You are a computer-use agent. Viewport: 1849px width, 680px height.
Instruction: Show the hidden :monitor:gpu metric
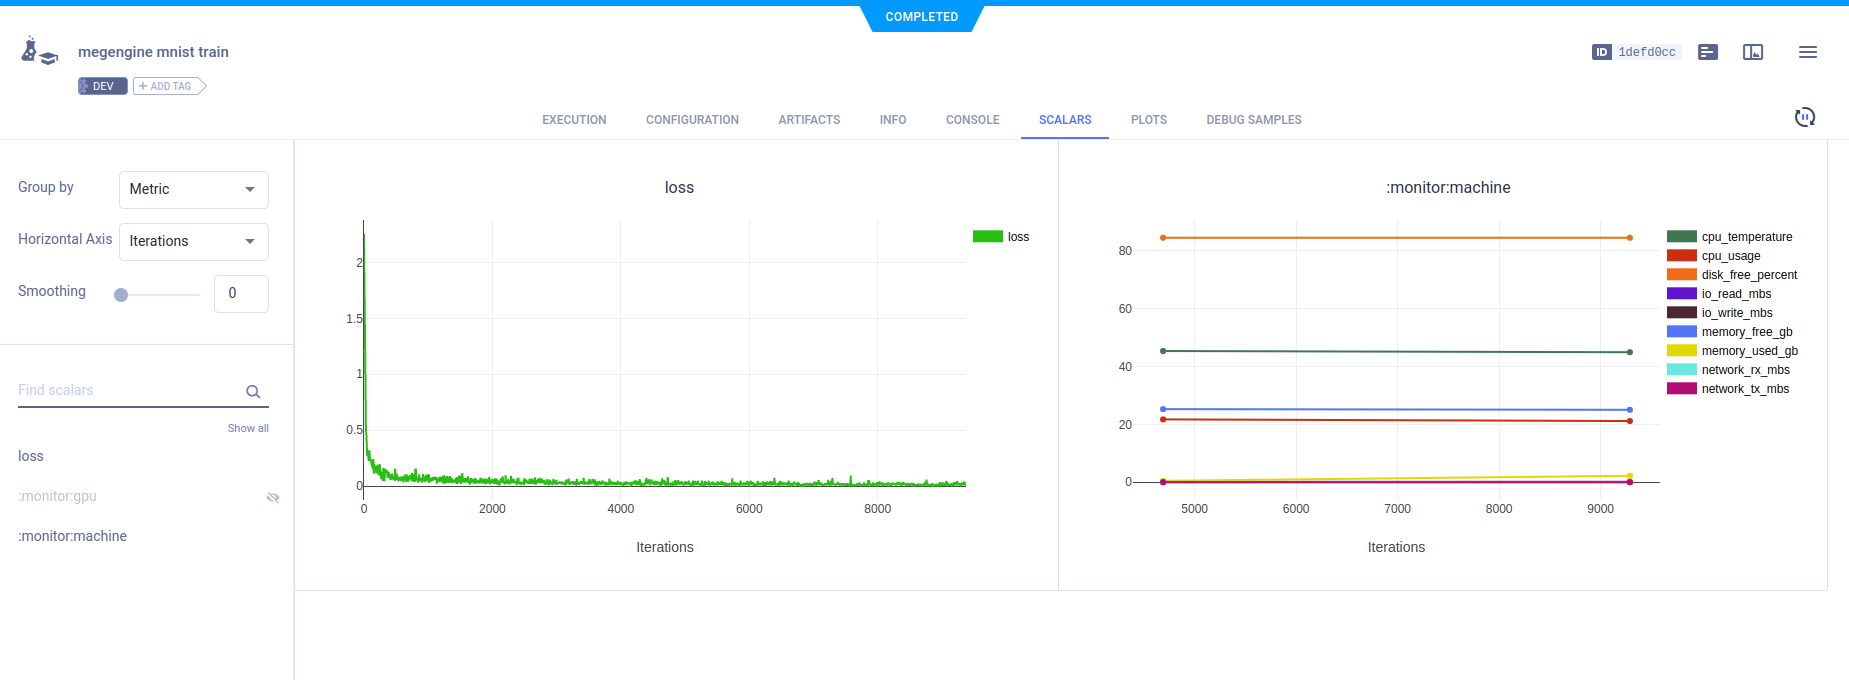click(272, 497)
